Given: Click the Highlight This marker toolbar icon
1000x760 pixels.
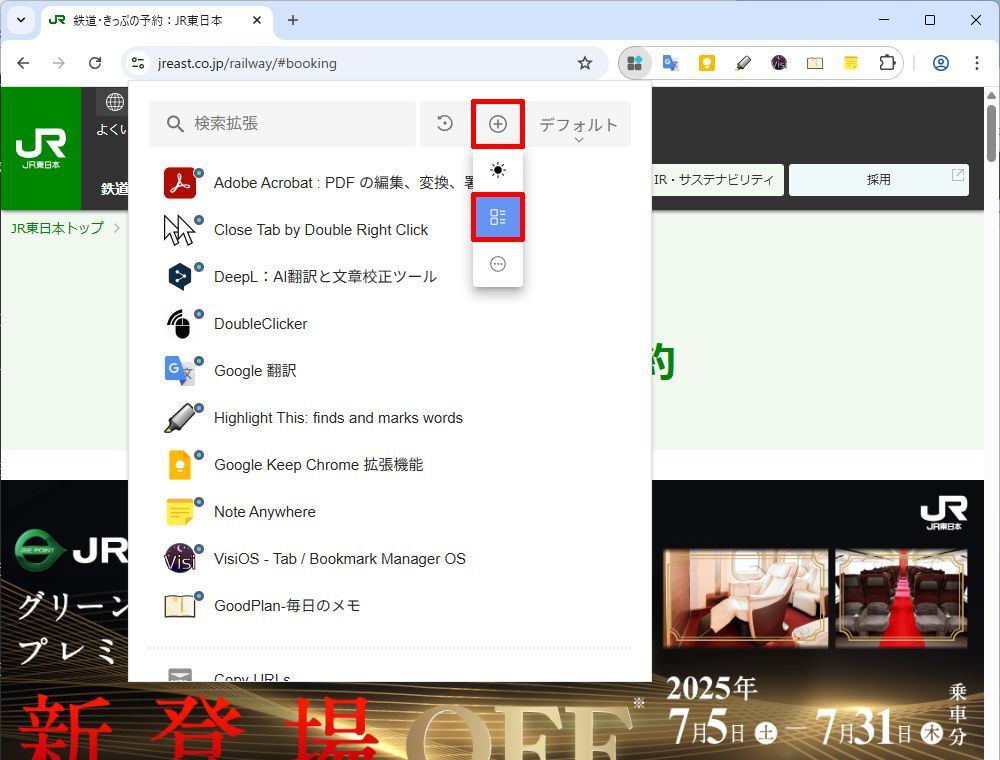Looking at the screenshot, I should coord(743,63).
